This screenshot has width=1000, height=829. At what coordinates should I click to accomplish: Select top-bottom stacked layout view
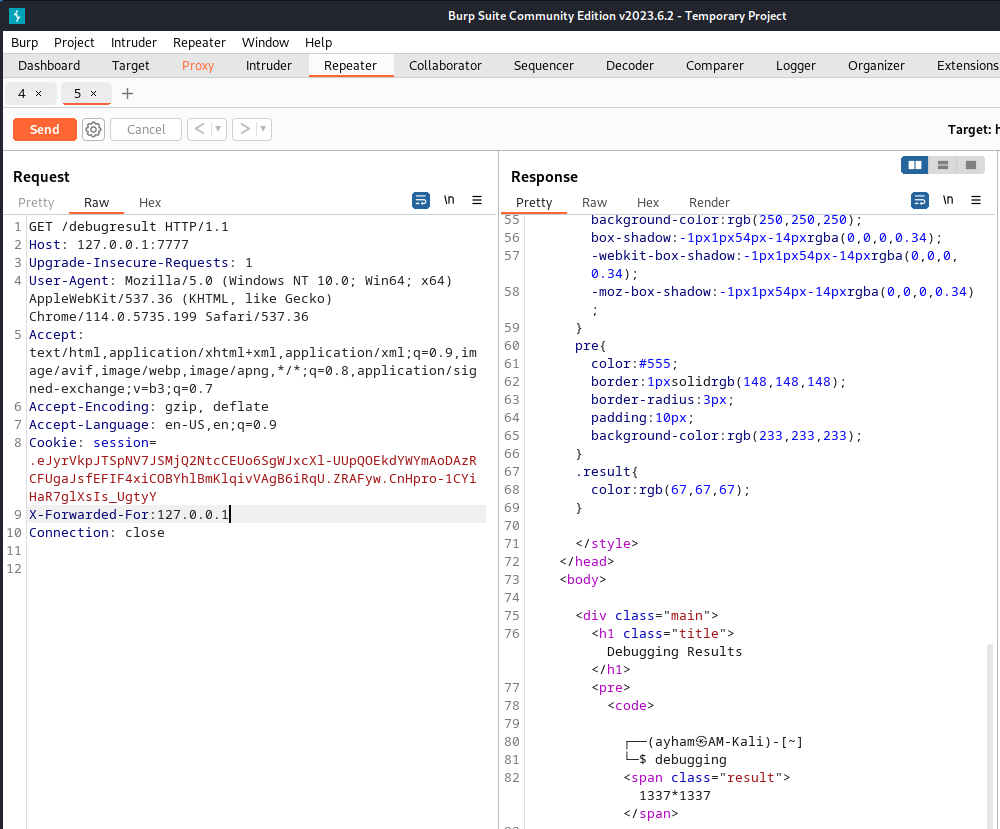(943, 165)
